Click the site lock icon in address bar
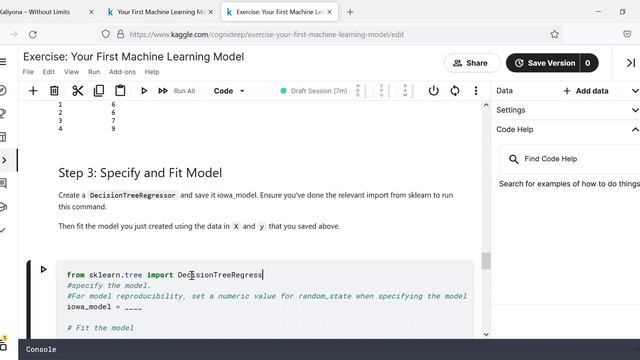Viewport: 640px width, 360px height. (x=120, y=34)
